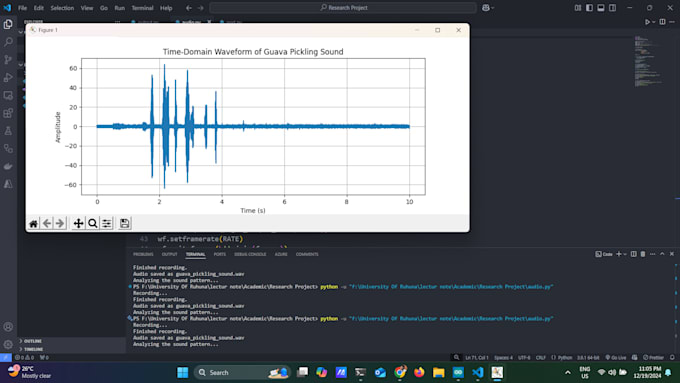
Task: Click the Python language mode in status bar
Action: point(562,357)
